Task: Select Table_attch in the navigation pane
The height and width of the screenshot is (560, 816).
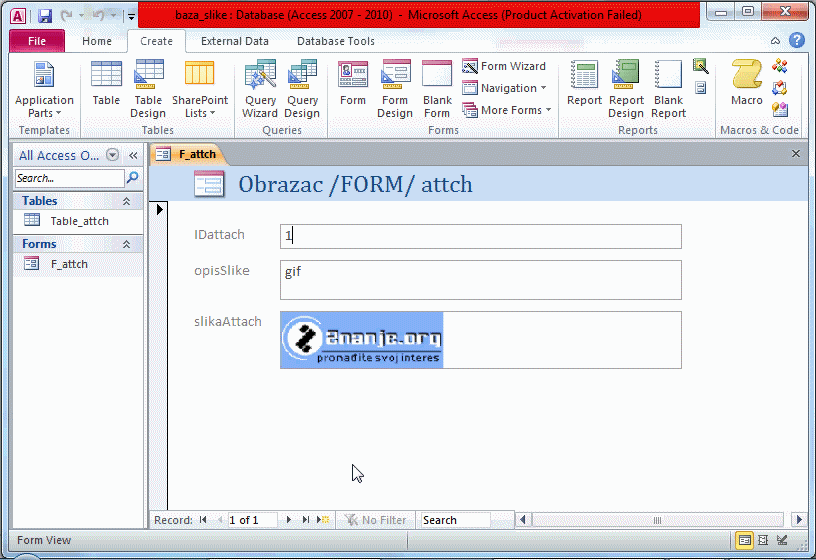Action: [79, 221]
